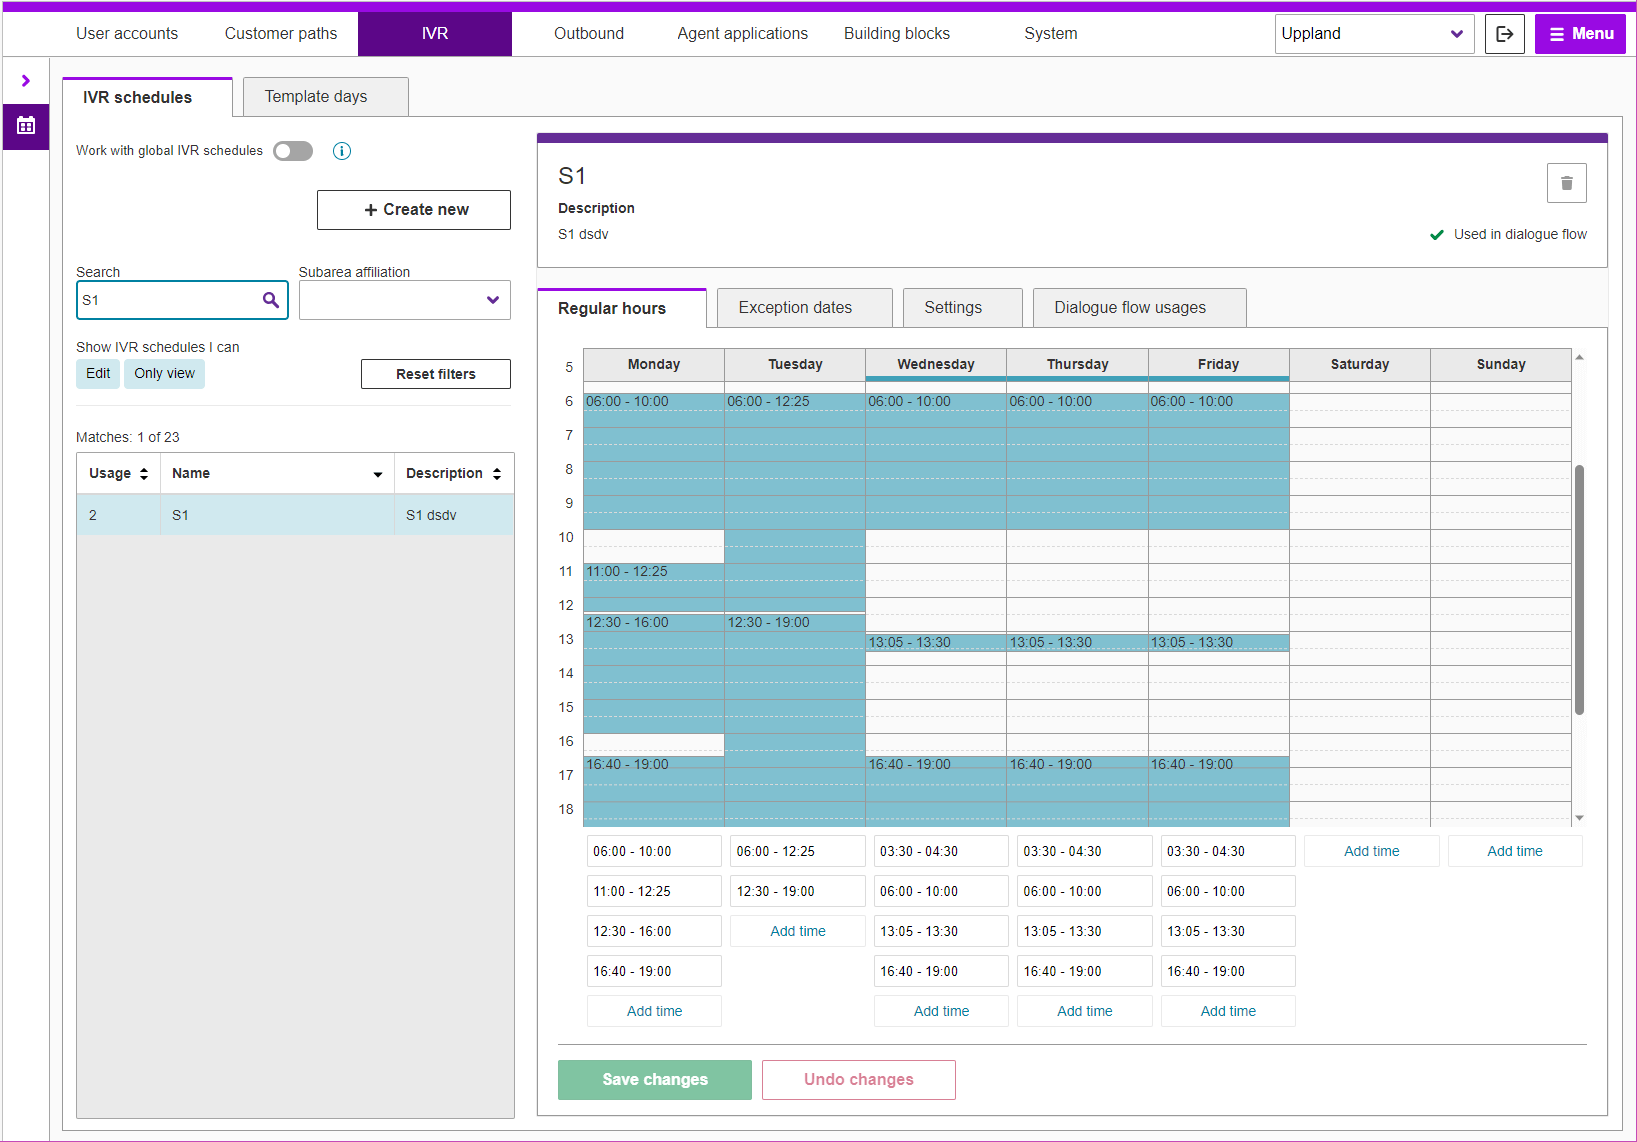Open the Uppland organization dropdown
The image size is (1637, 1142).
pos(1374,34)
